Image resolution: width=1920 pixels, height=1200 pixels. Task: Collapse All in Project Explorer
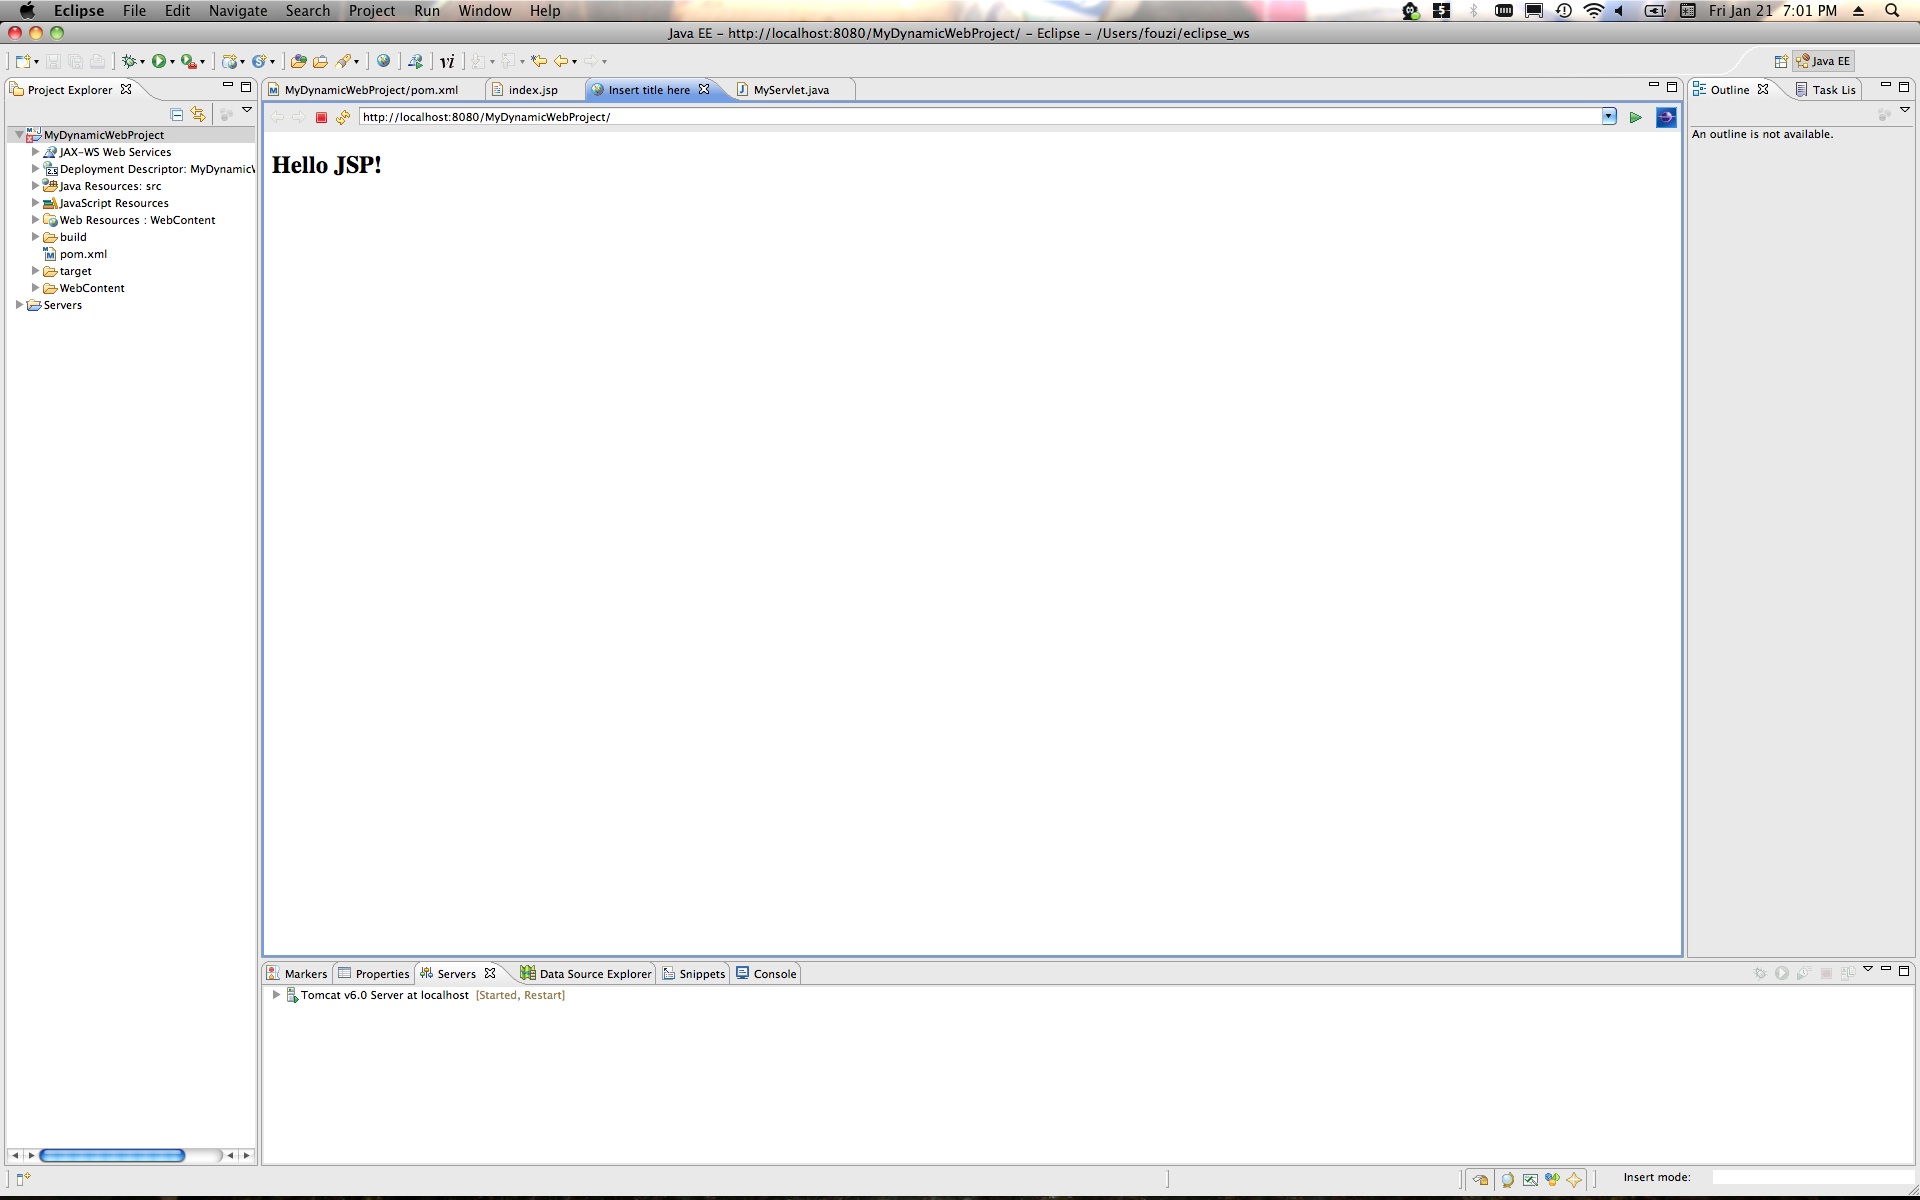click(177, 115)
